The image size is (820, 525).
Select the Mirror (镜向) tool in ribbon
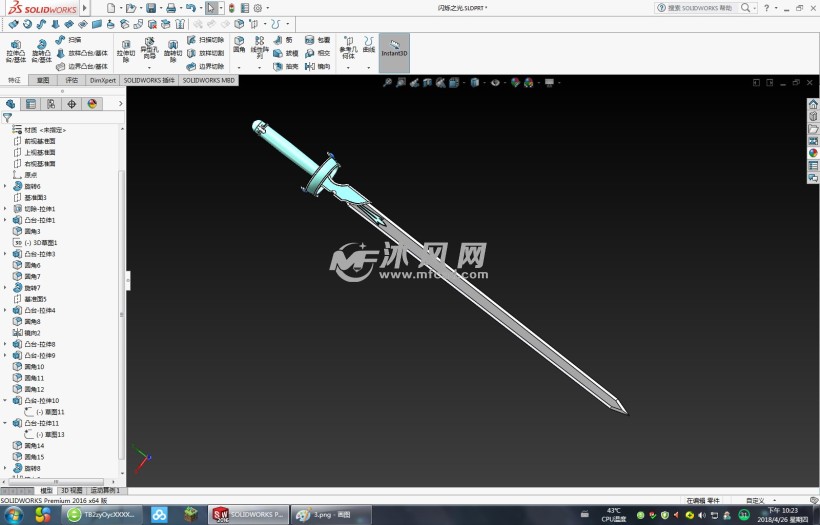317,66
